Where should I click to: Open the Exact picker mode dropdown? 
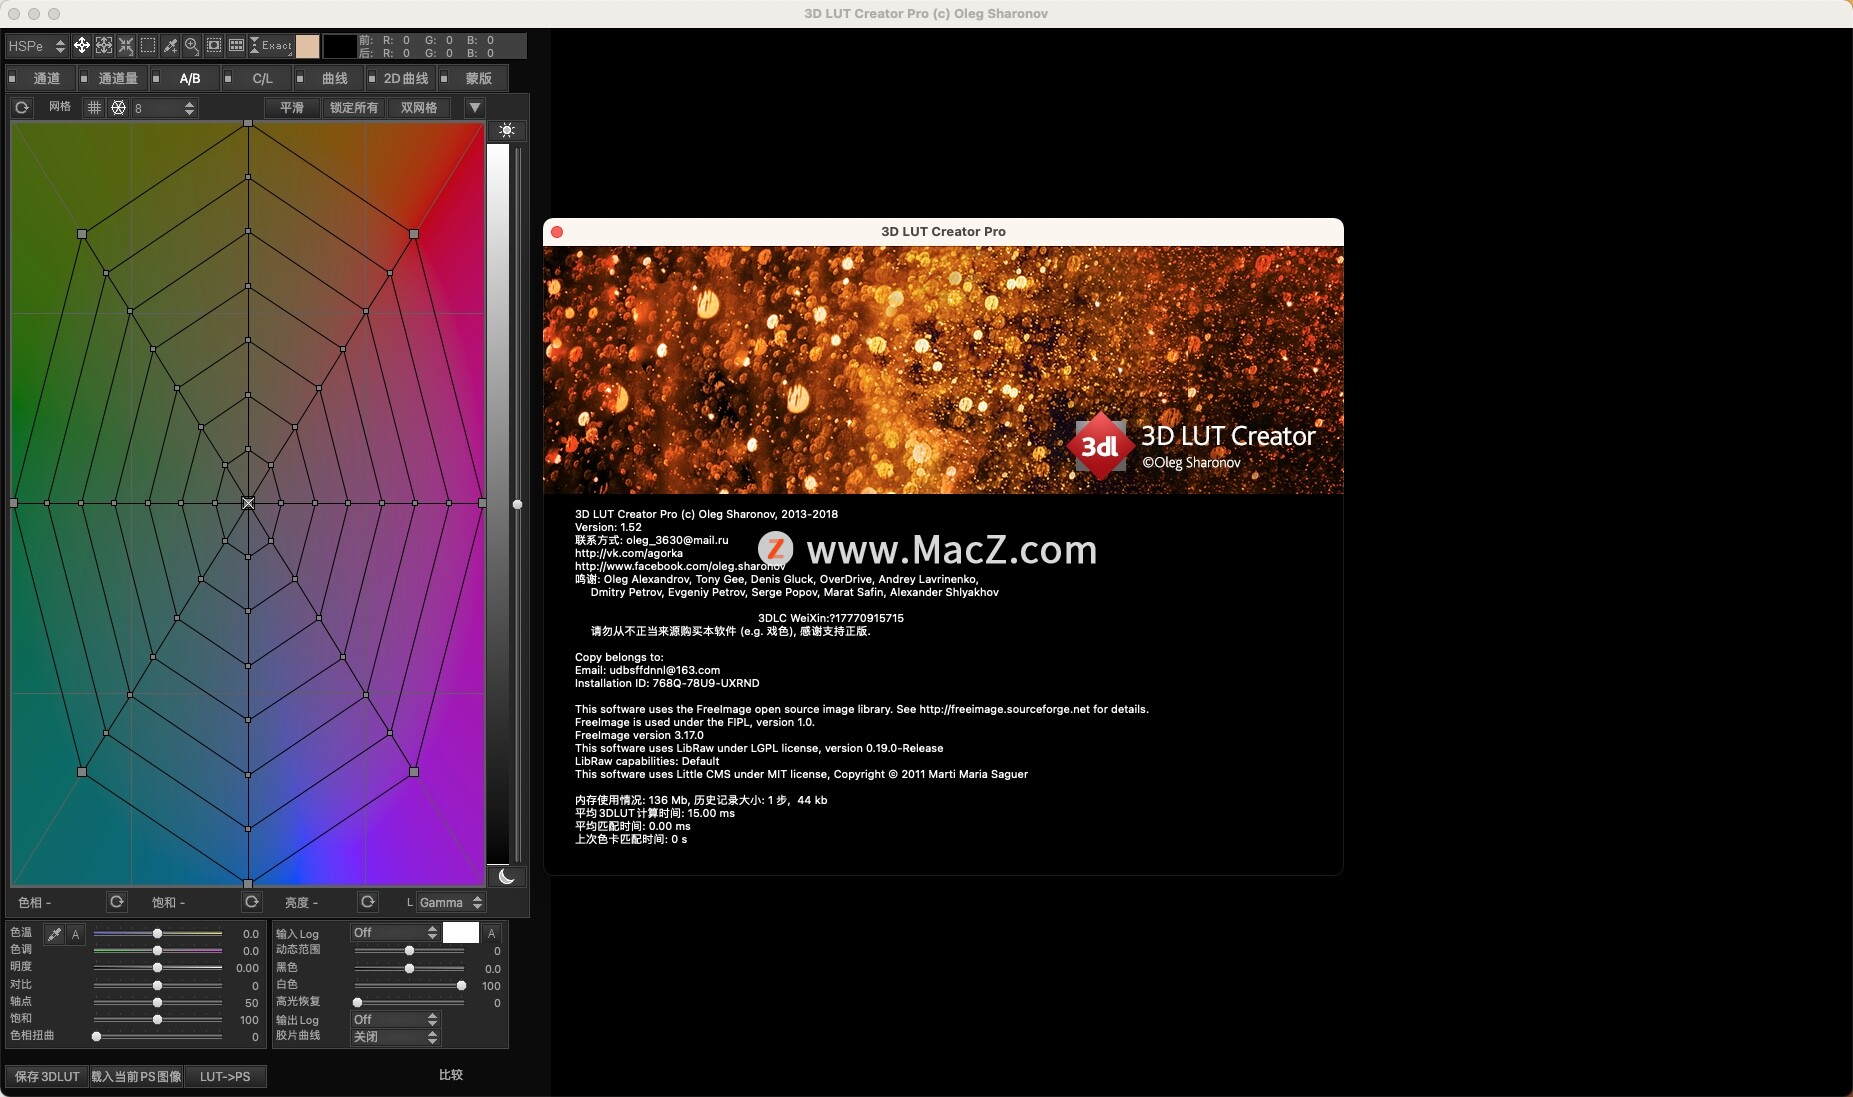click(x=270, y=45)
